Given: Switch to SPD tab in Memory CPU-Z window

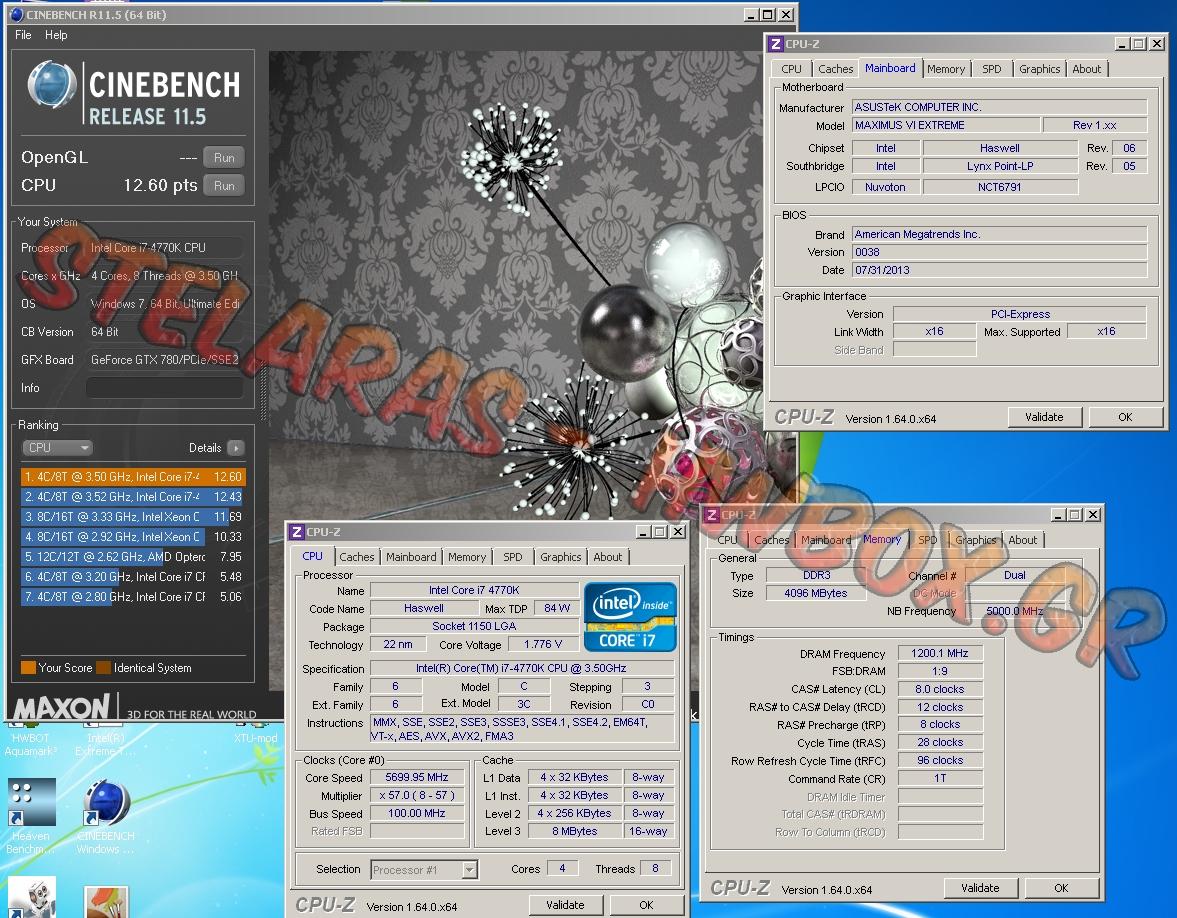Looking at the screenshot, I should click(x=928, y=540).
